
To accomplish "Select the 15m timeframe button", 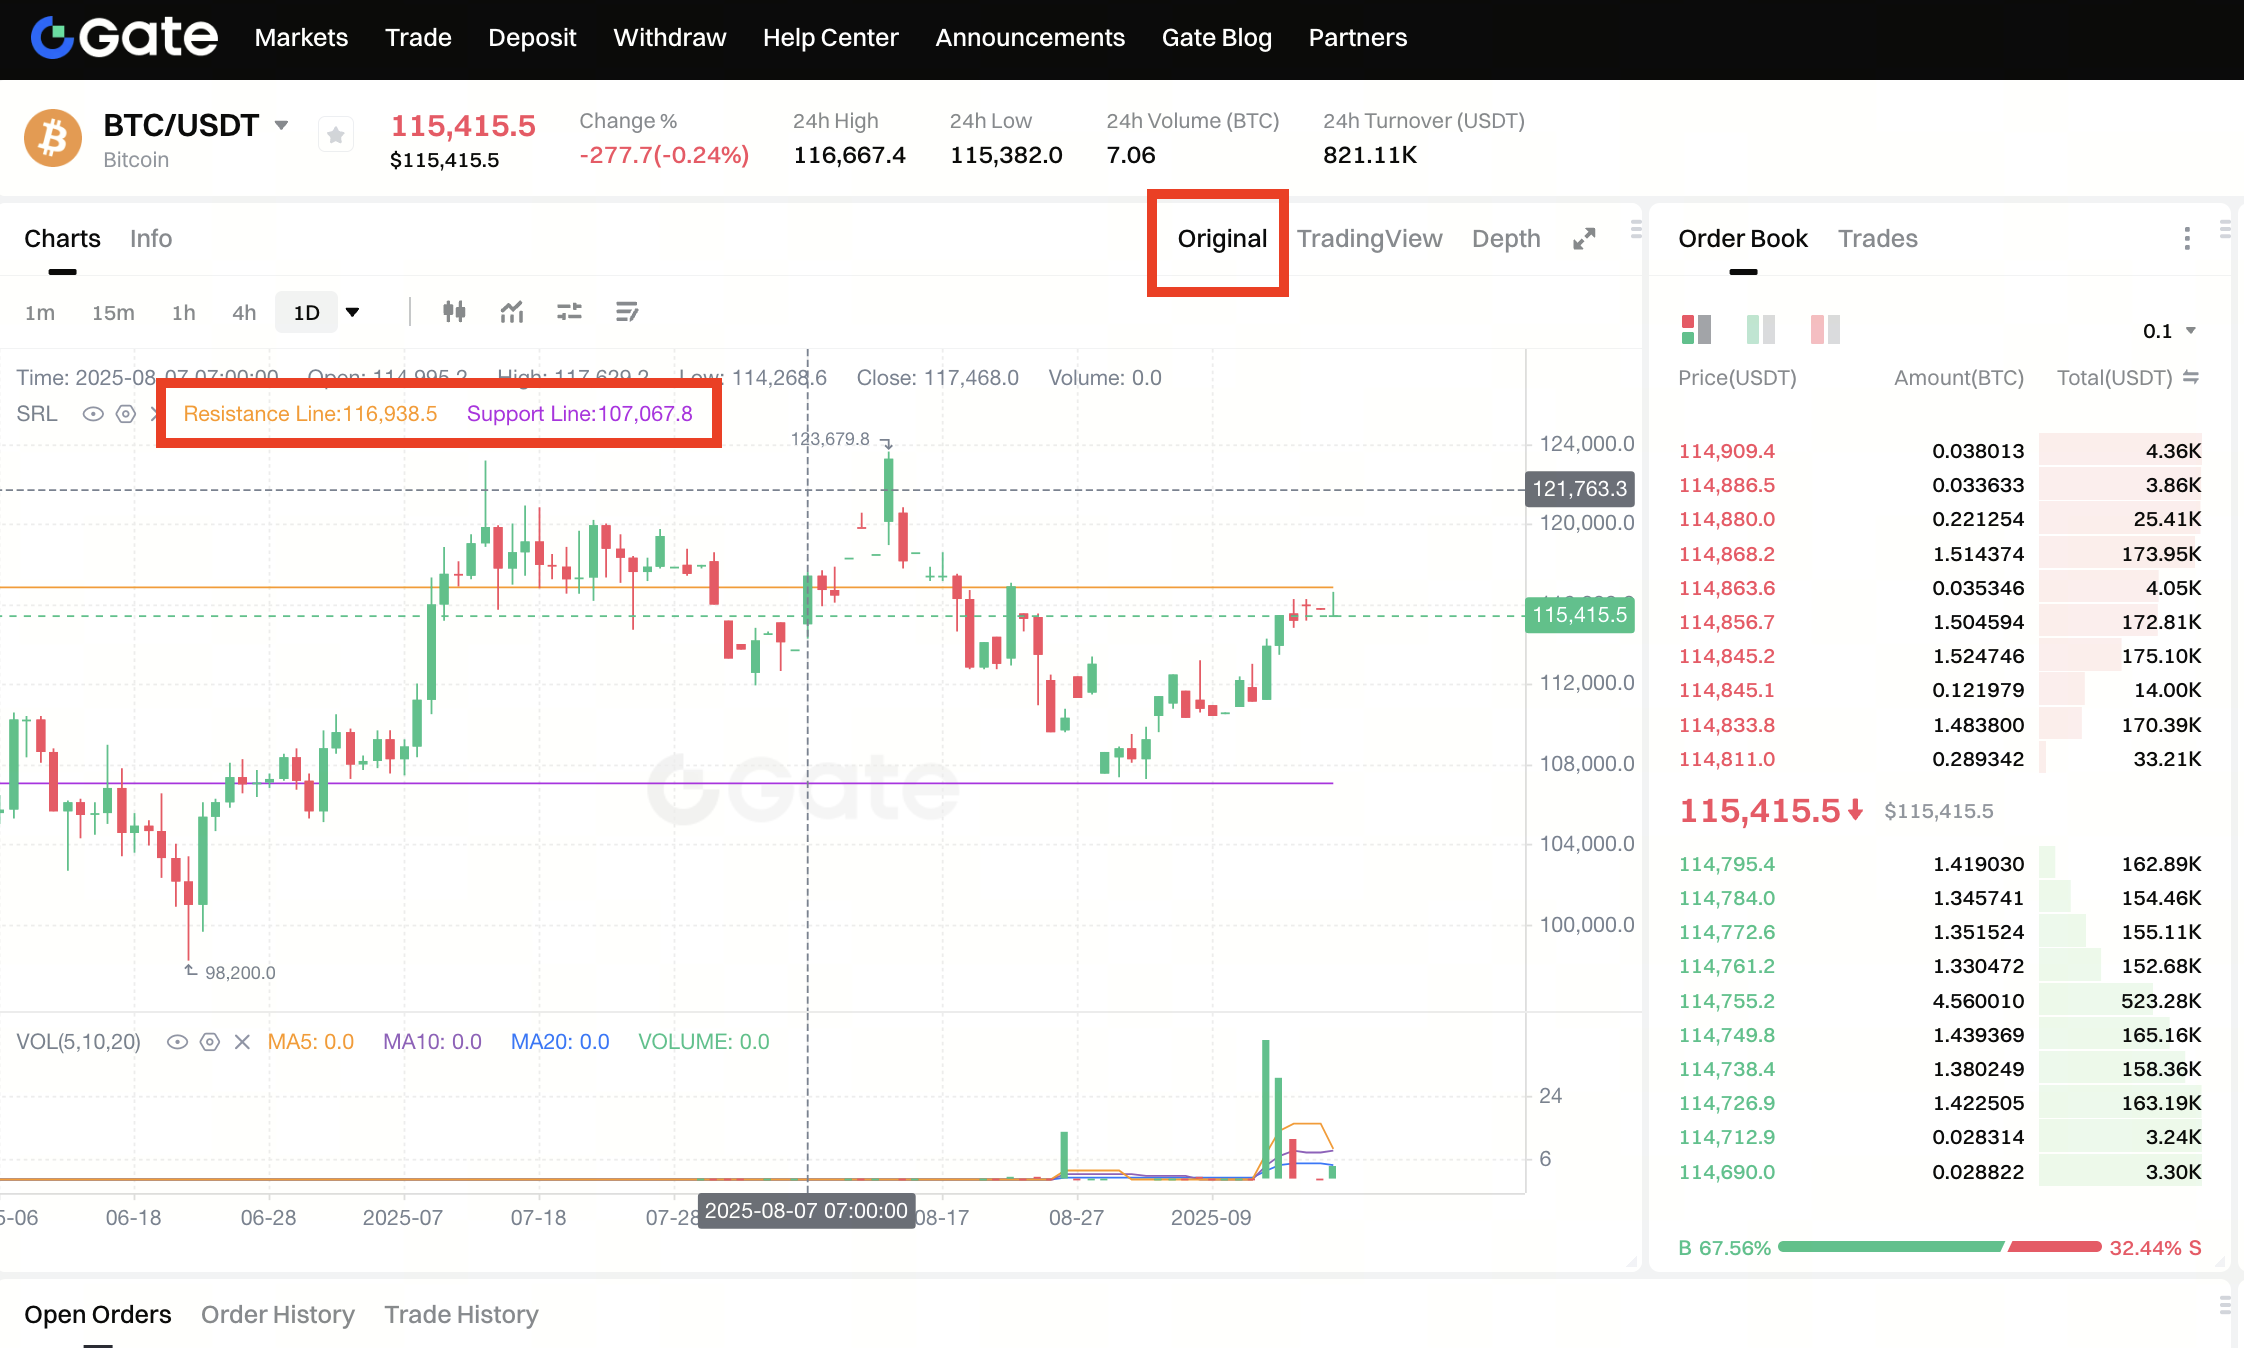I will tap(113, 313).
